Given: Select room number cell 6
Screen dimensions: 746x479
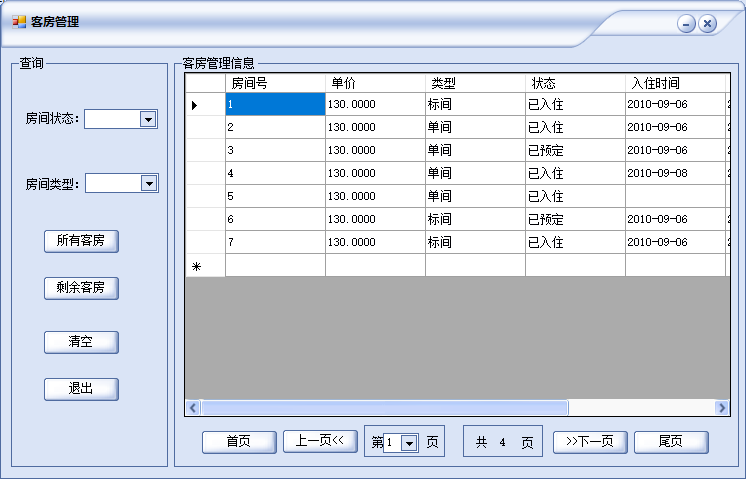Looking at the screenshot, I should point(275,219).
